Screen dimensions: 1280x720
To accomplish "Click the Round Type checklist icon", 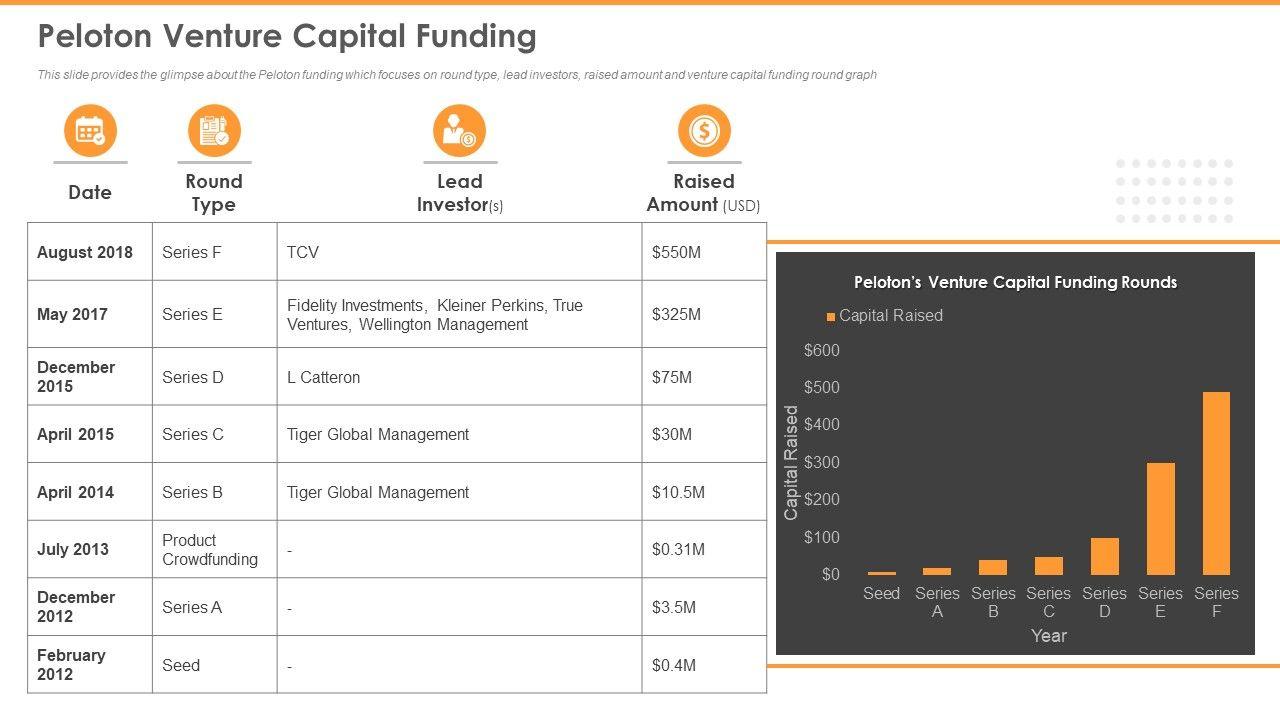I will click(x=214, y=131).
